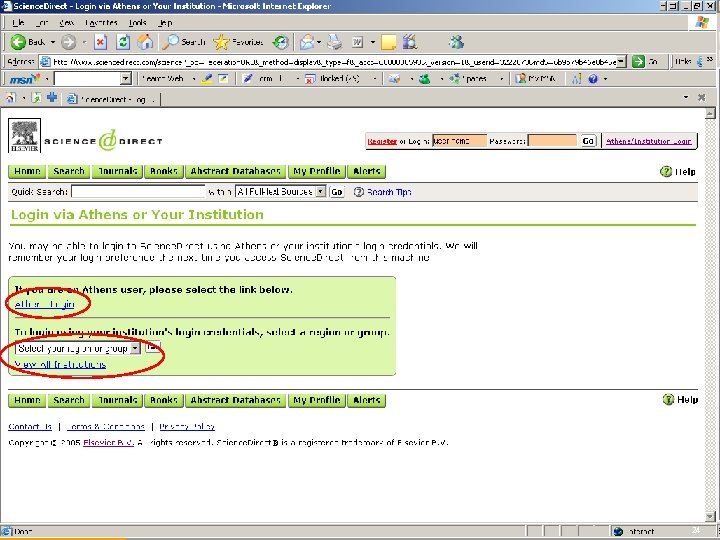Viewport: 720px width, 540px height.
Task: Print the page with the printer icon
Action: pyautogui.click(x=335, y=42)
